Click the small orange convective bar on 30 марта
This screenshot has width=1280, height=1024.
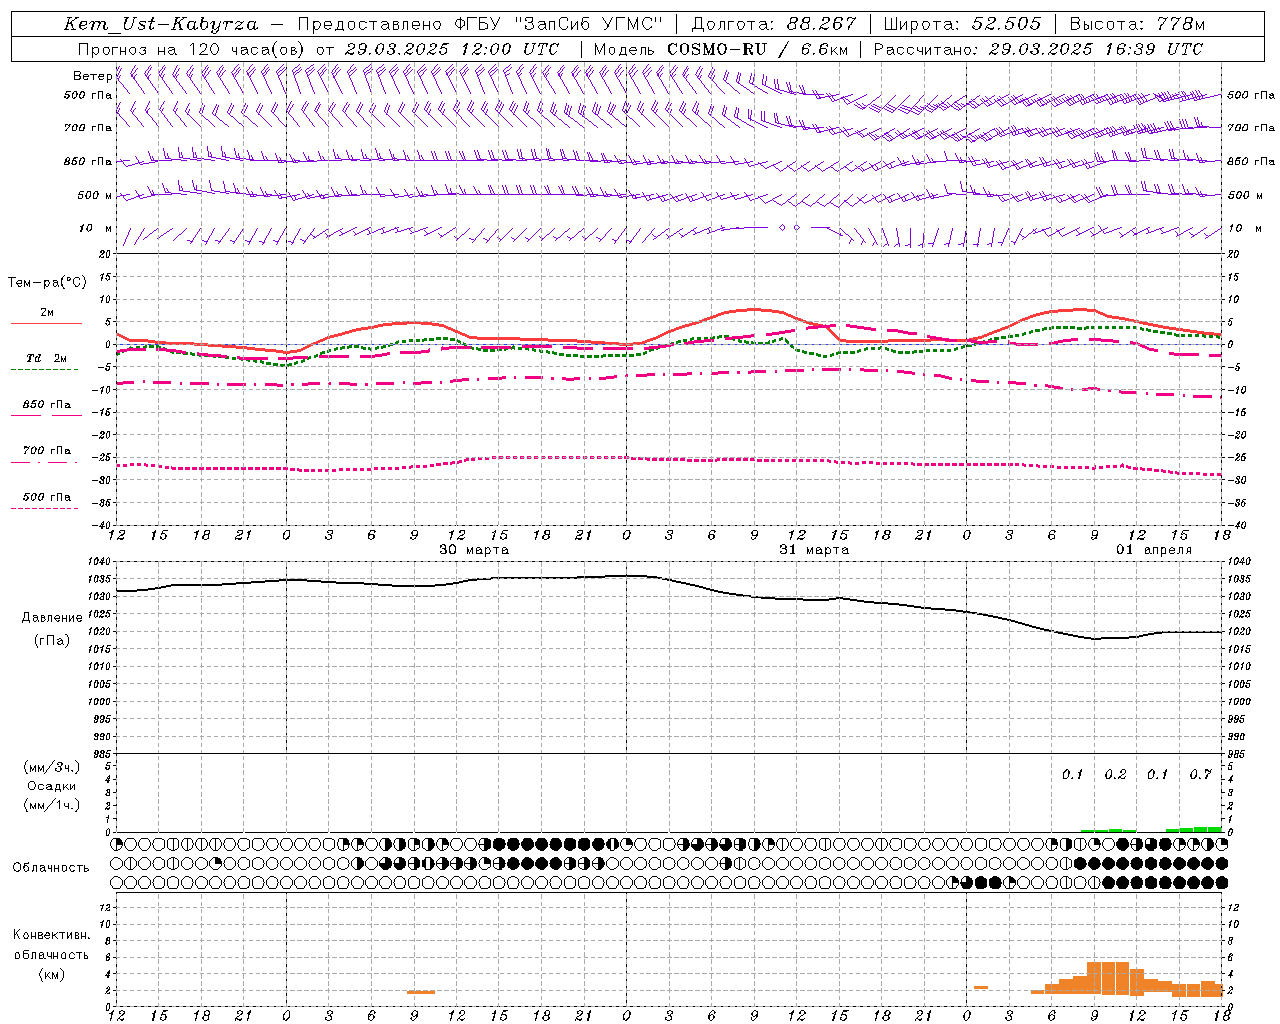421,992
